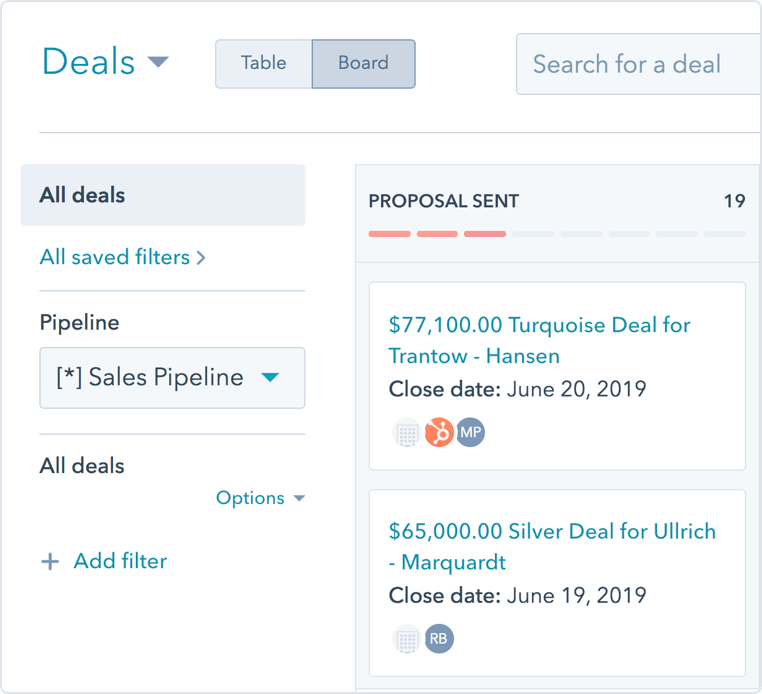762x694 pixels.
Task: Click the MP owner avatar
Action: coord(470,433)
